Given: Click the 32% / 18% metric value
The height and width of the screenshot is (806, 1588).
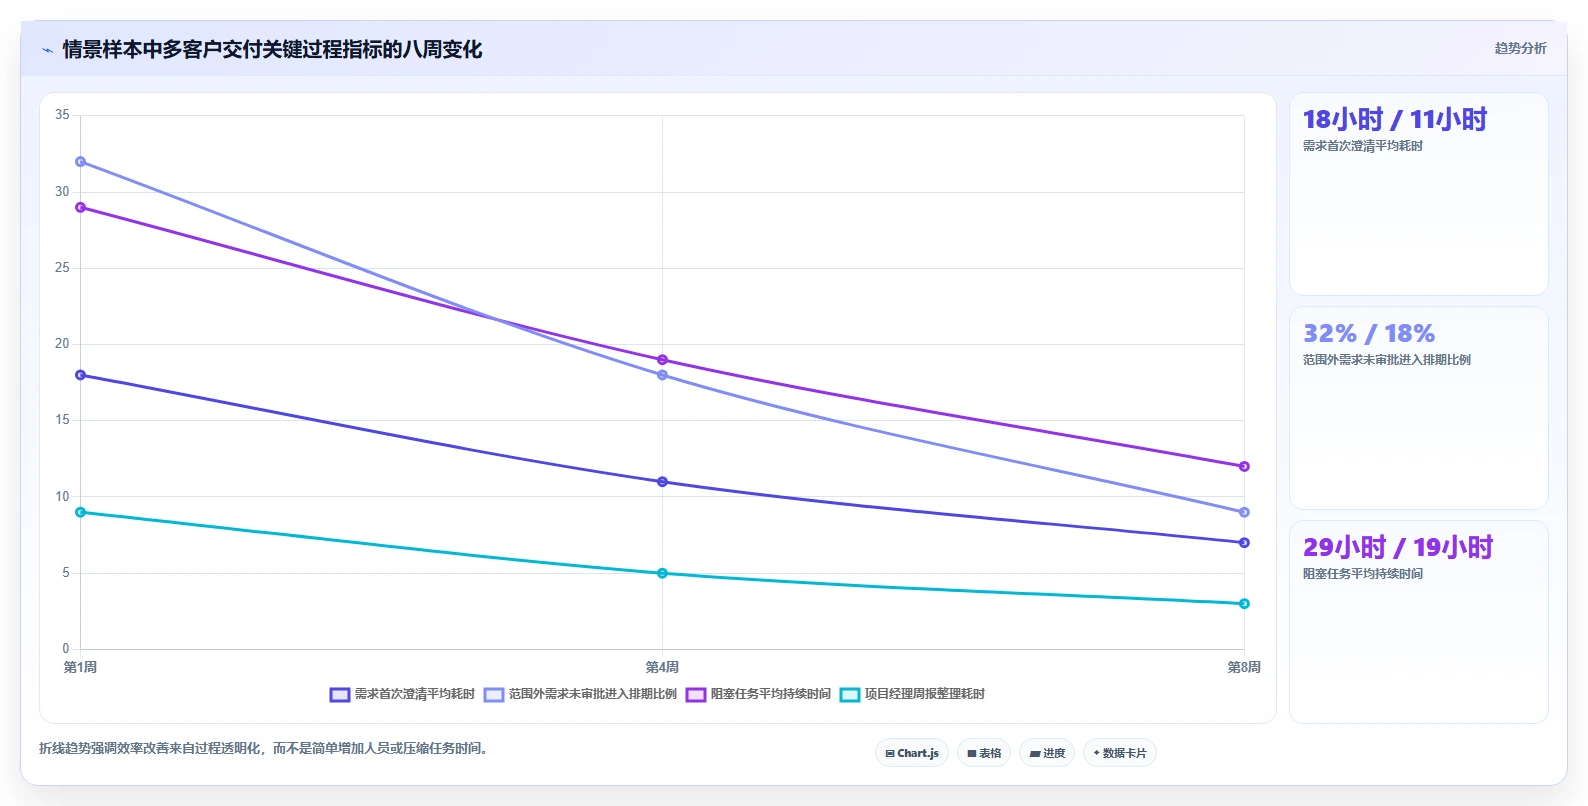Looking at the screenshot, I should coord(1368,333).
